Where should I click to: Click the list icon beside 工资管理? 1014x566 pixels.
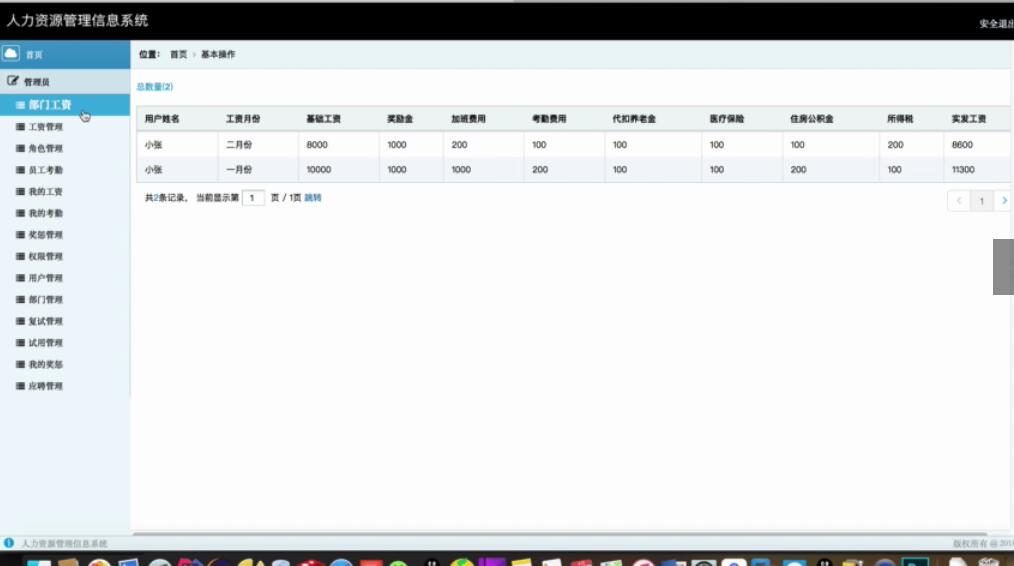pyautogui.click(x=20, y=127)
